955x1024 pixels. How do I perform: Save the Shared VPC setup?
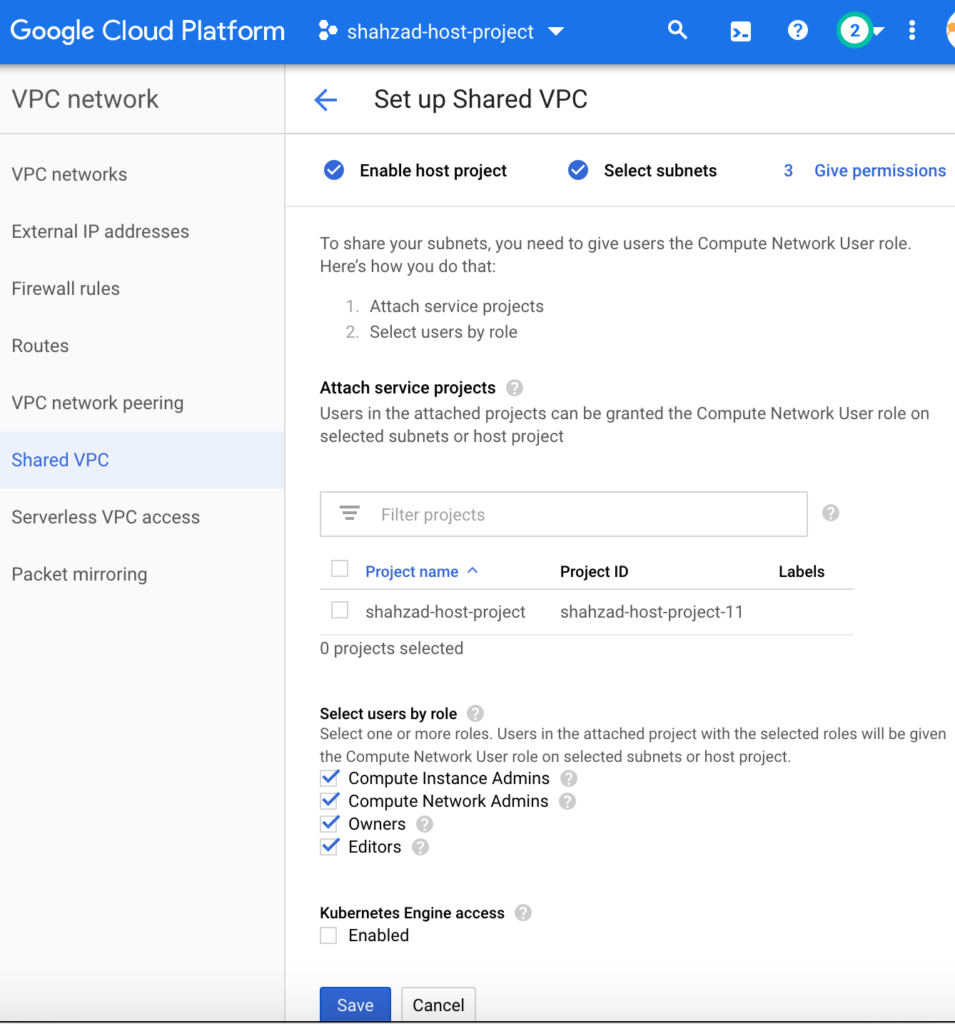355,1004
